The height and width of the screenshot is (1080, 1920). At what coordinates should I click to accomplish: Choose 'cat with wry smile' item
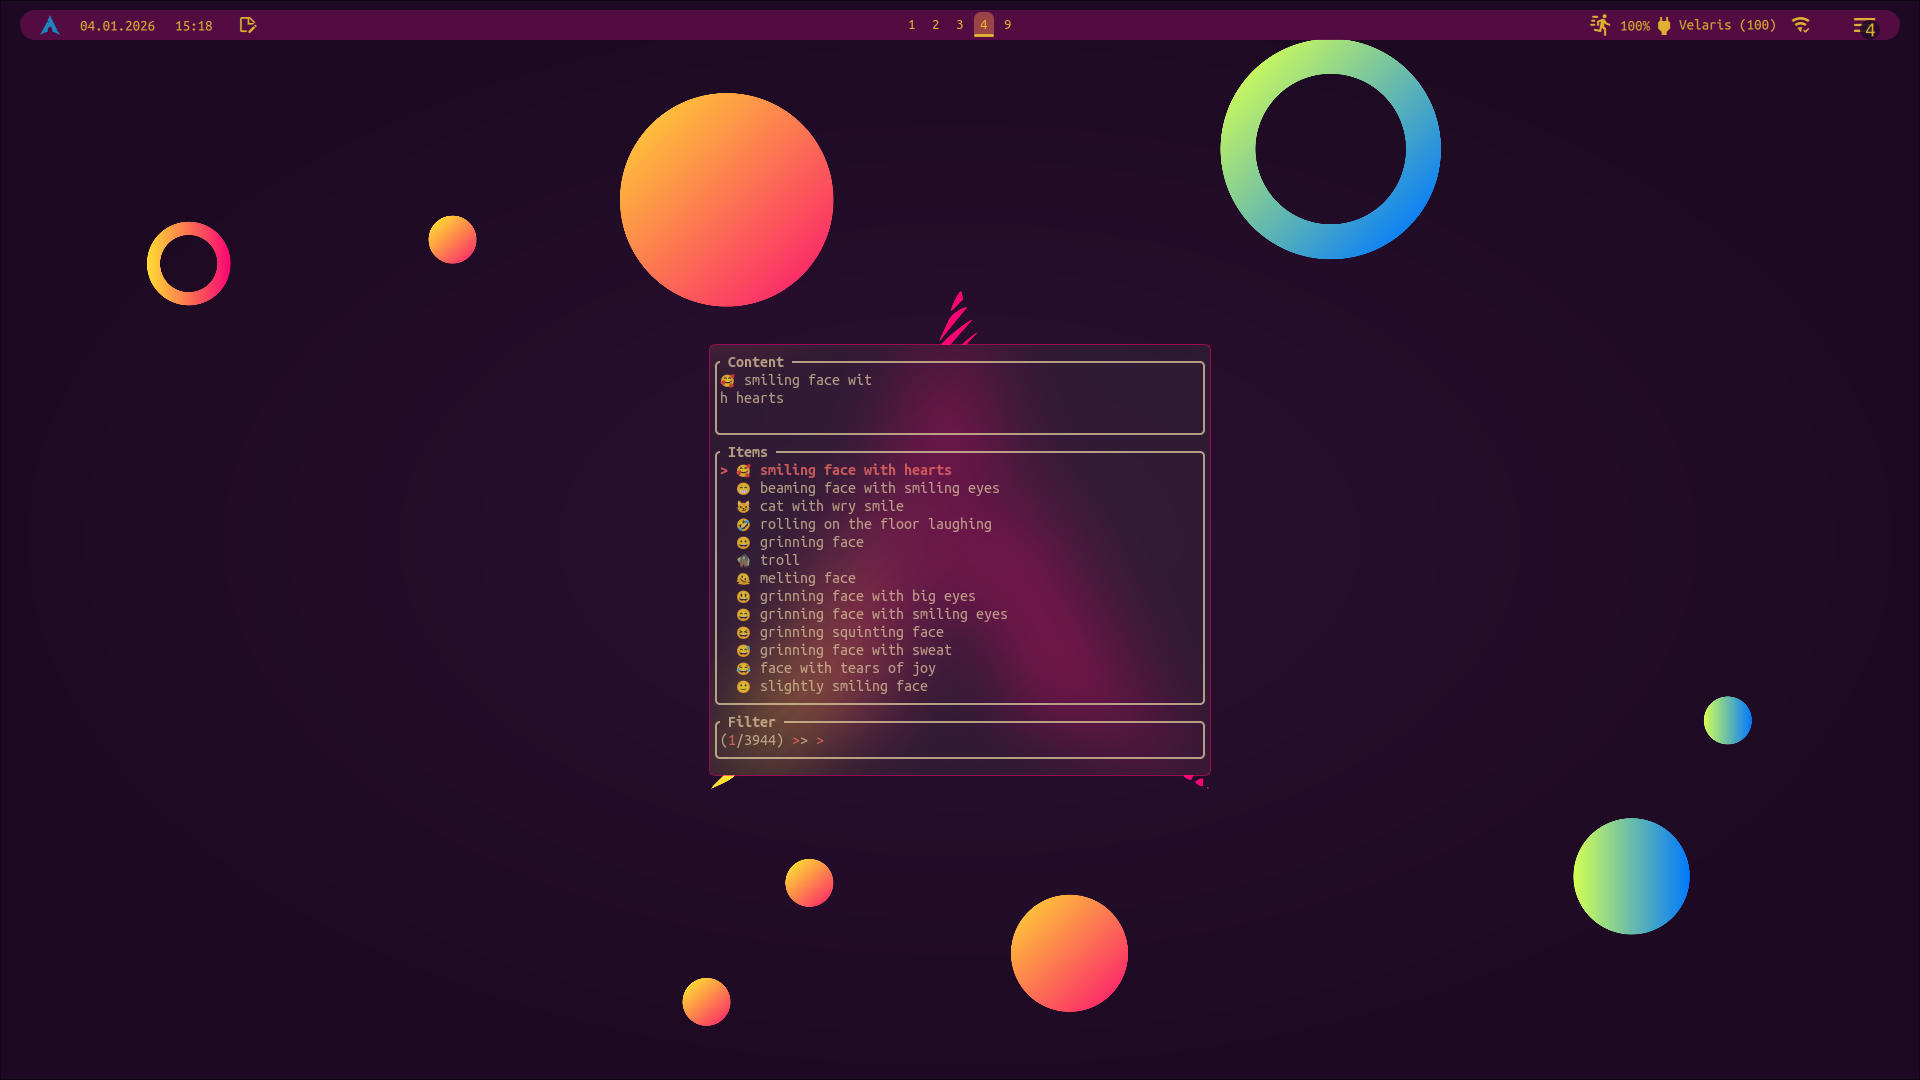click(830, 507)
